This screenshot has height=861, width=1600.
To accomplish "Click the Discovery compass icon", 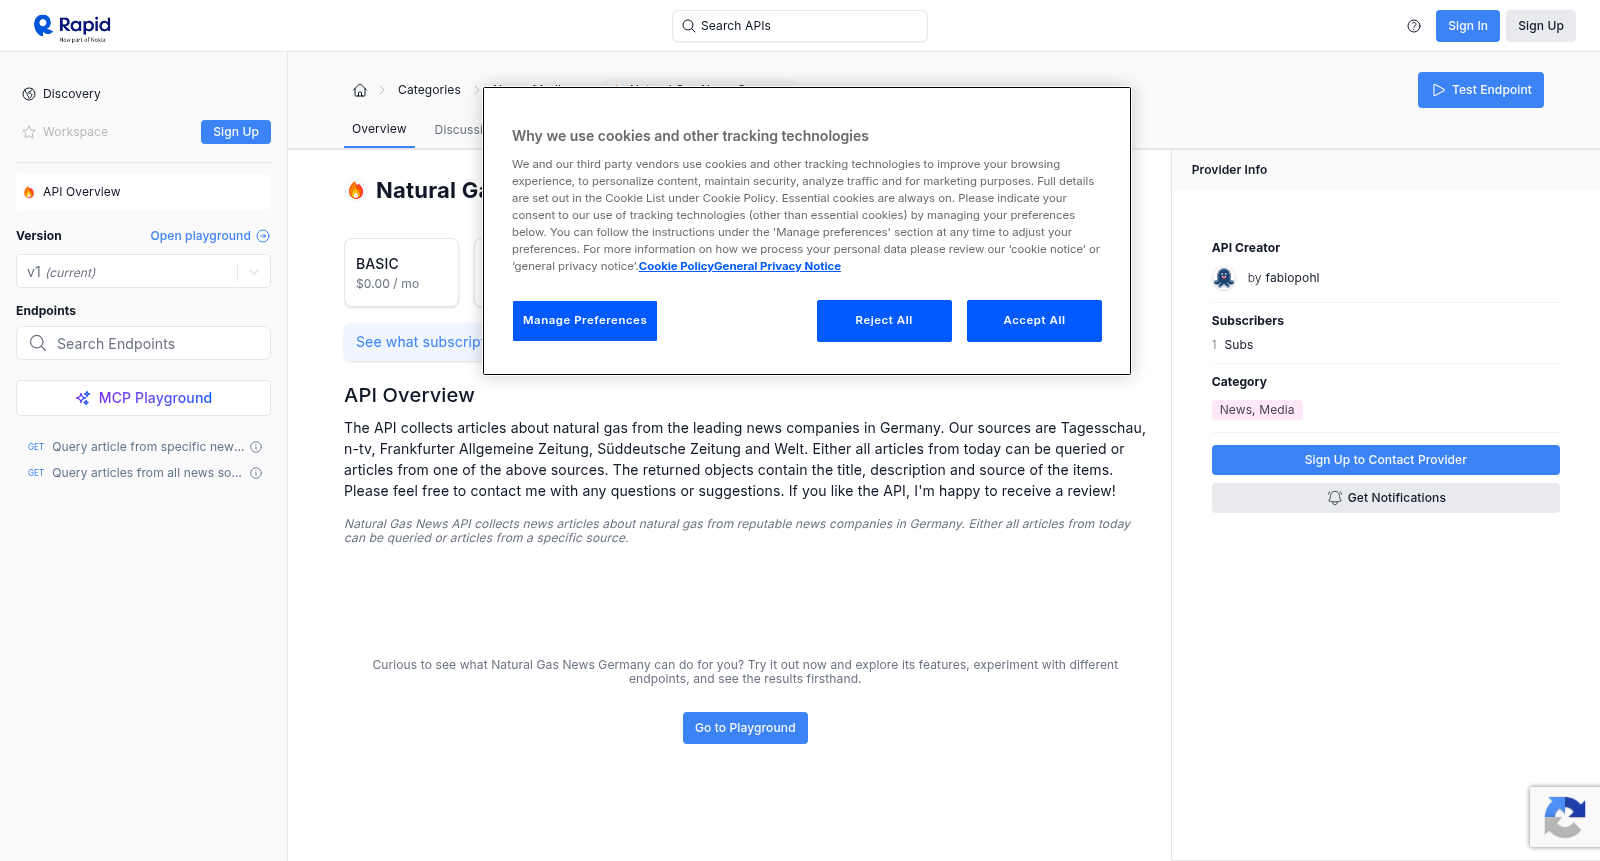I will (29, 94).
